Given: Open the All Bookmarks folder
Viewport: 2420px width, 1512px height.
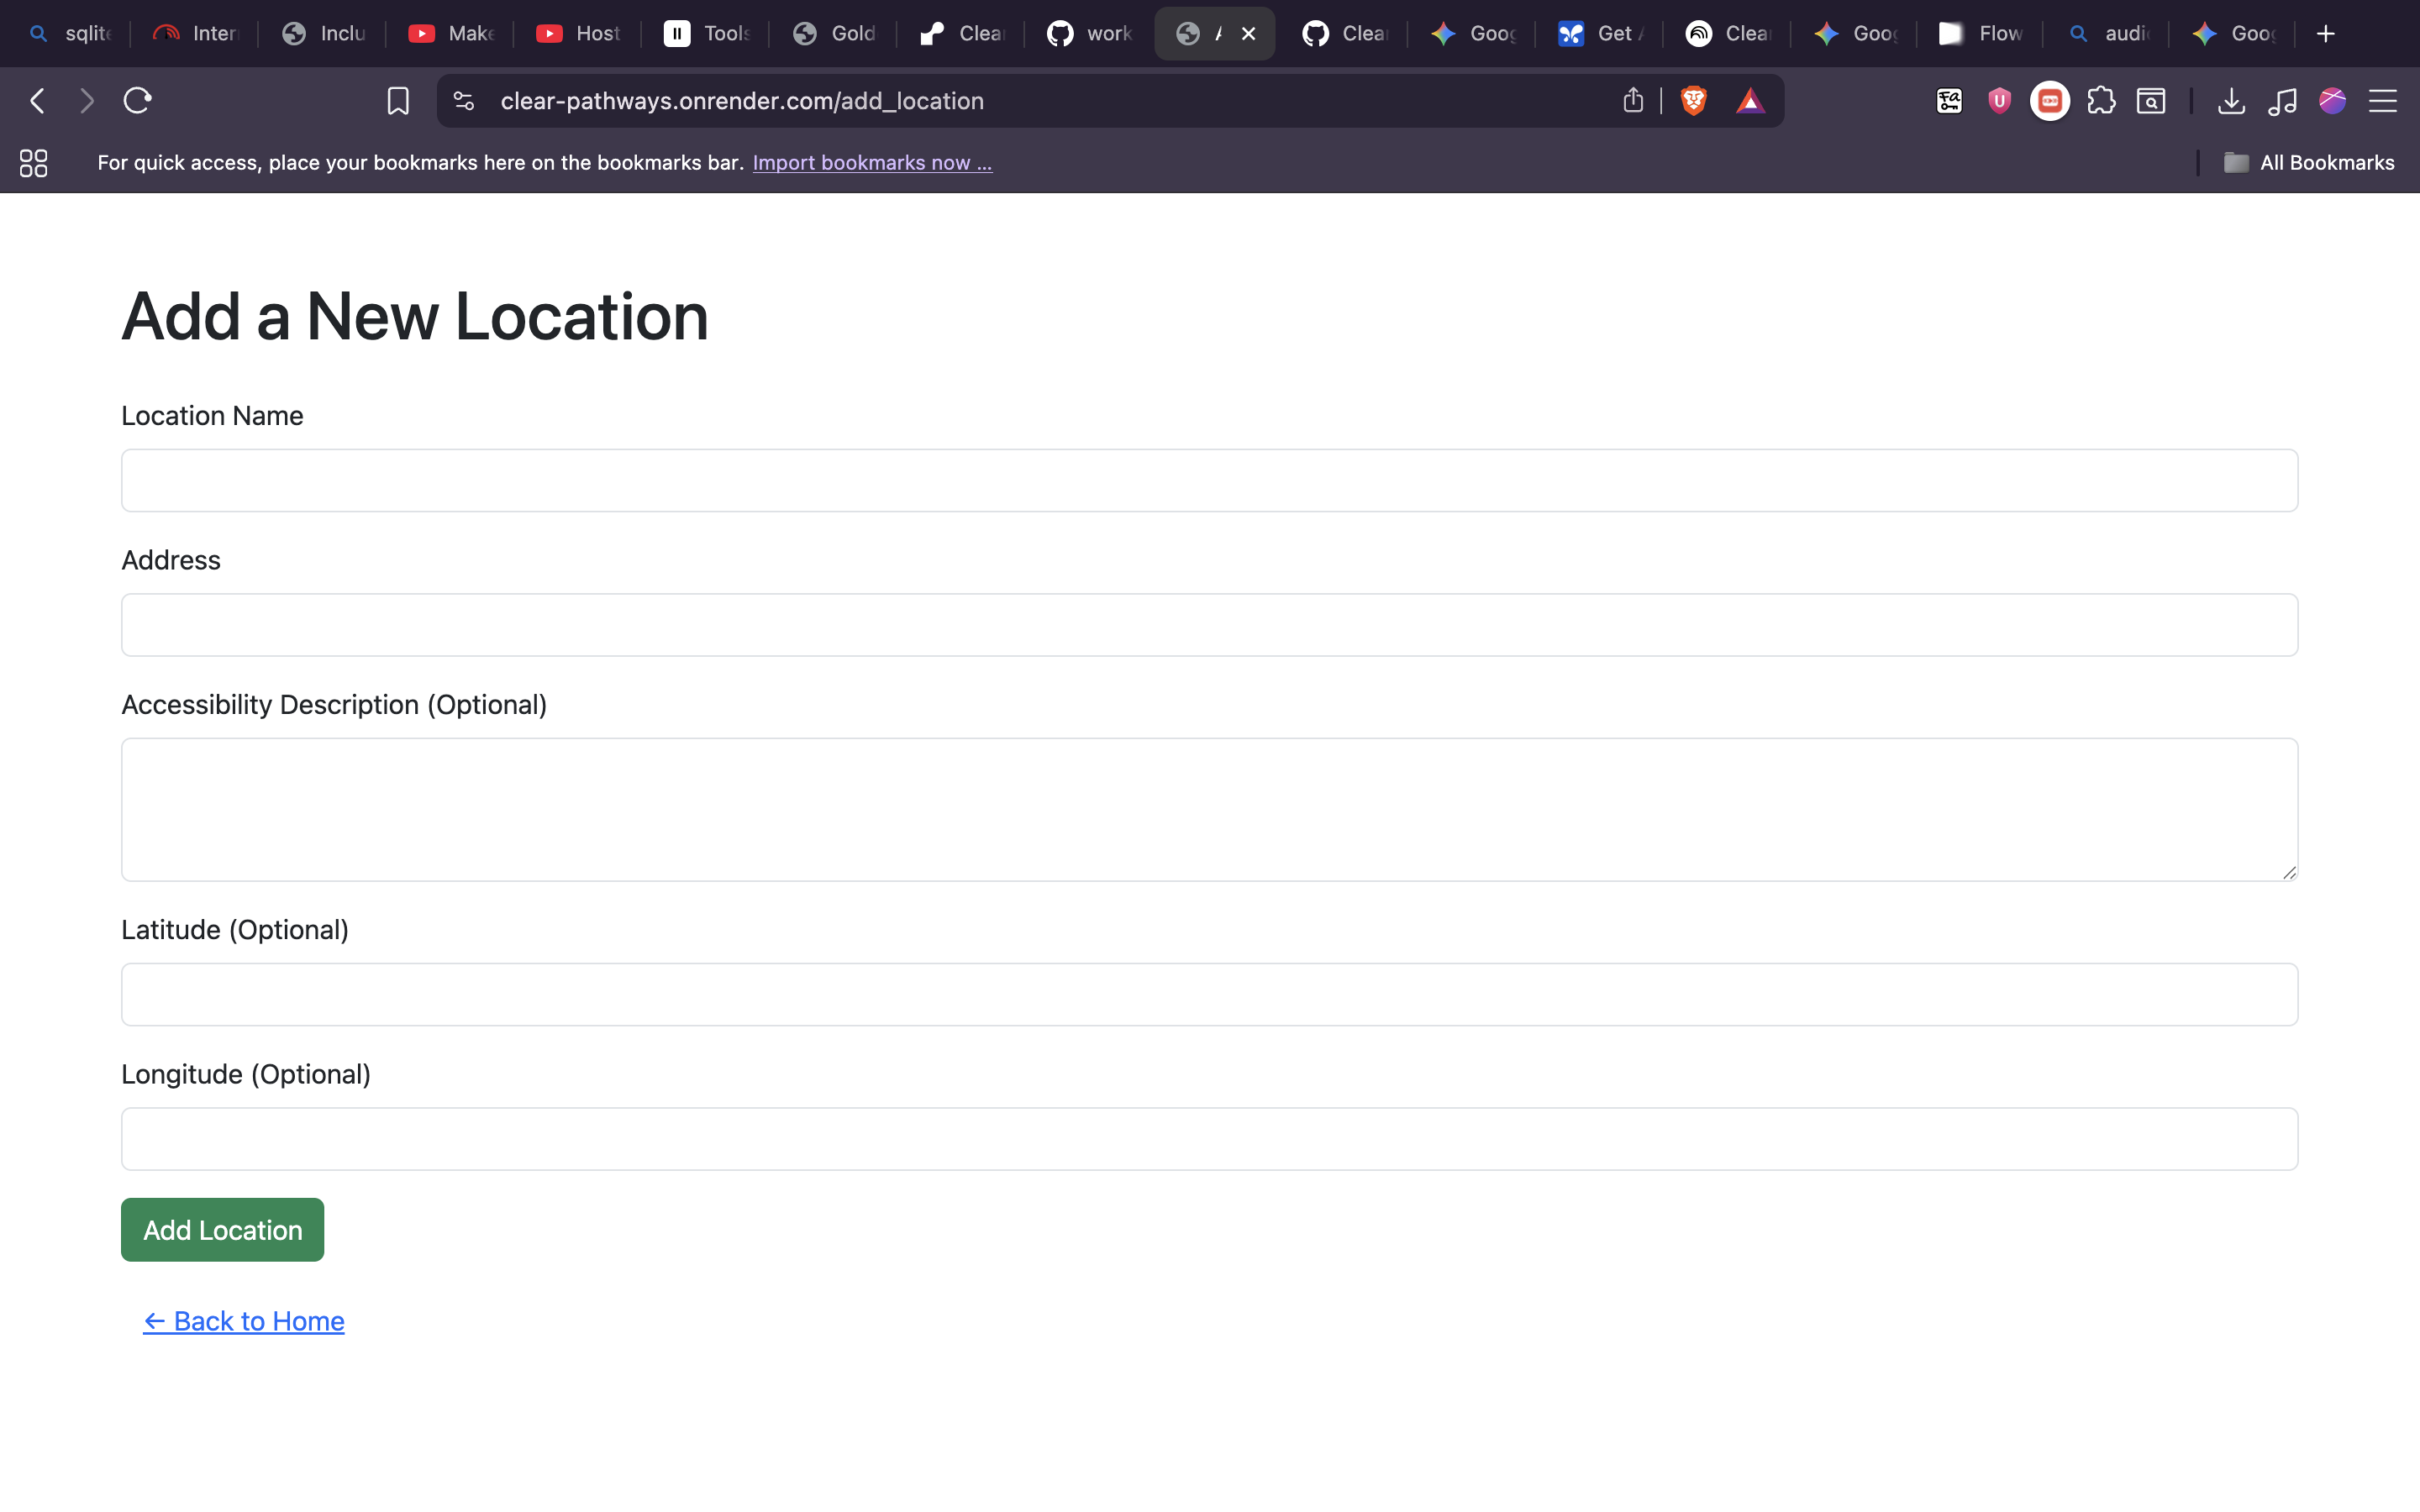Looking at the screenshot, I should pos(2309,163).
